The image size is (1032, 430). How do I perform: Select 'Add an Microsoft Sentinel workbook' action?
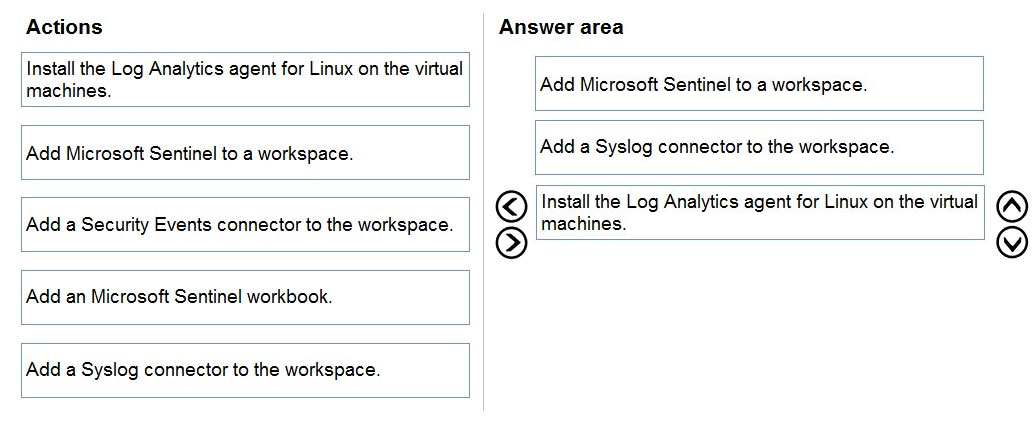tap(245, 297)
